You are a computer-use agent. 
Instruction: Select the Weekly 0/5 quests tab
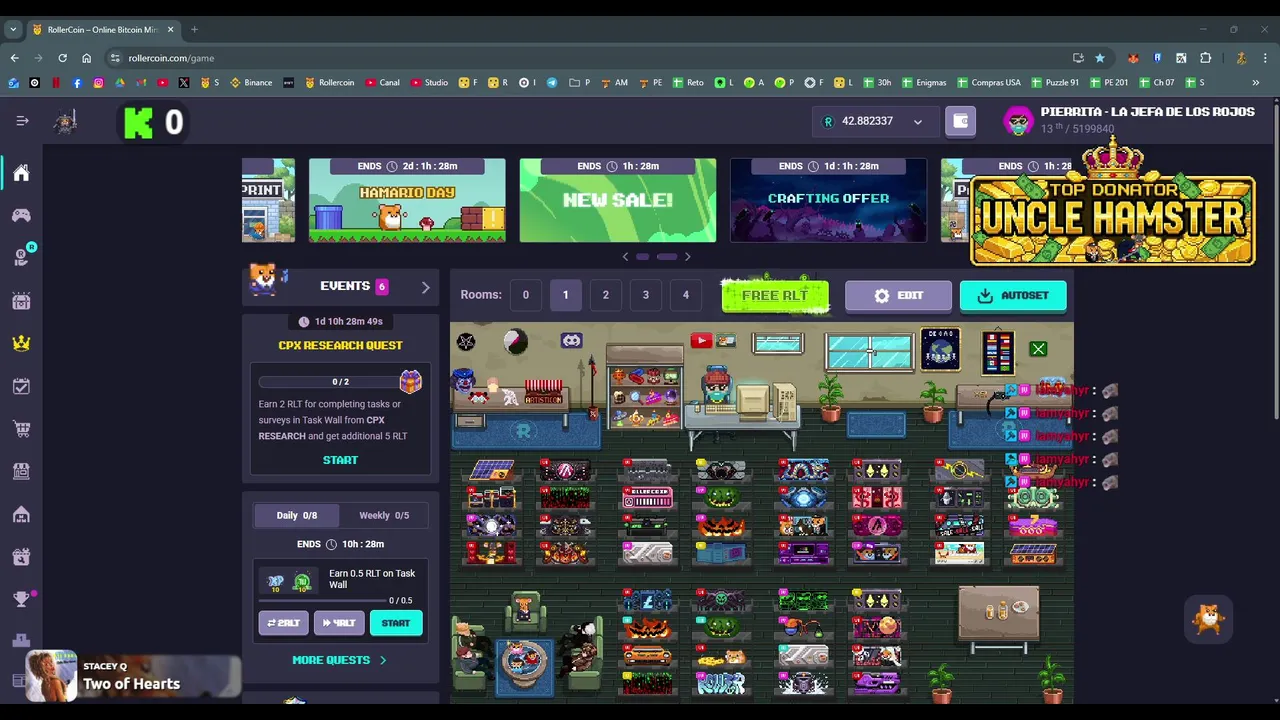tap(384, 515)
